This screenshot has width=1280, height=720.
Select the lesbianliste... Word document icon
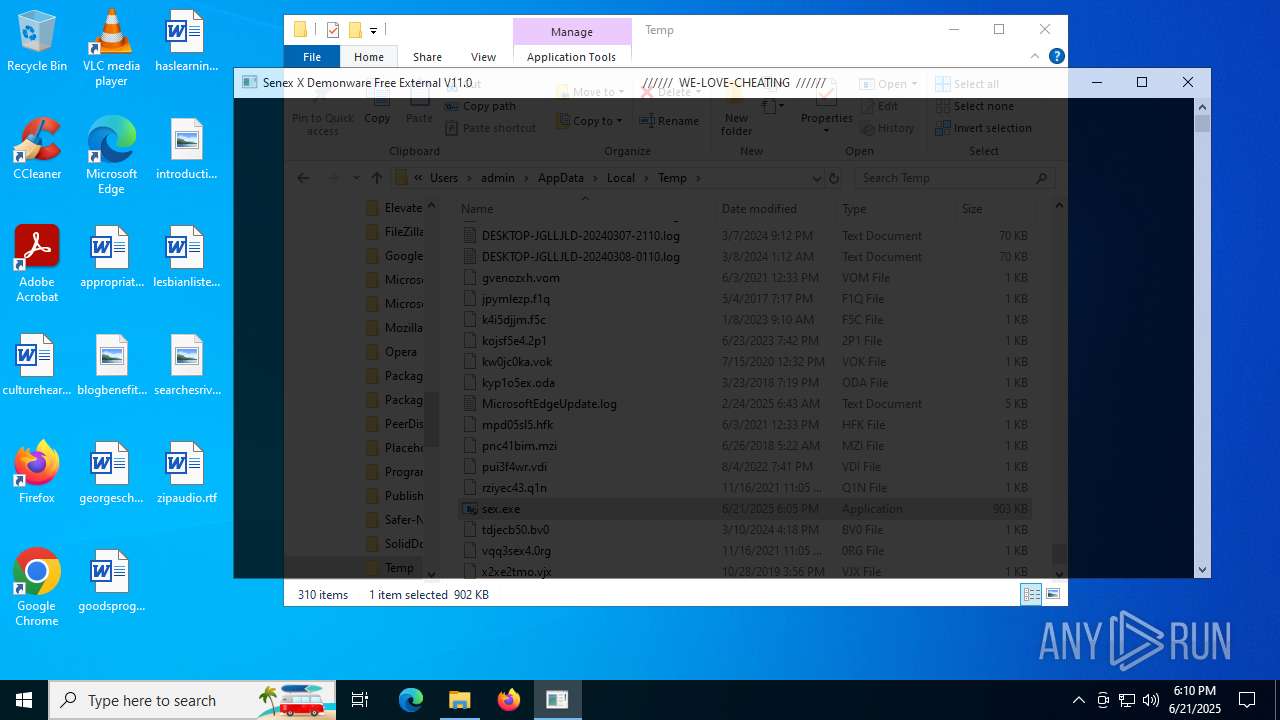click(186, 258)
